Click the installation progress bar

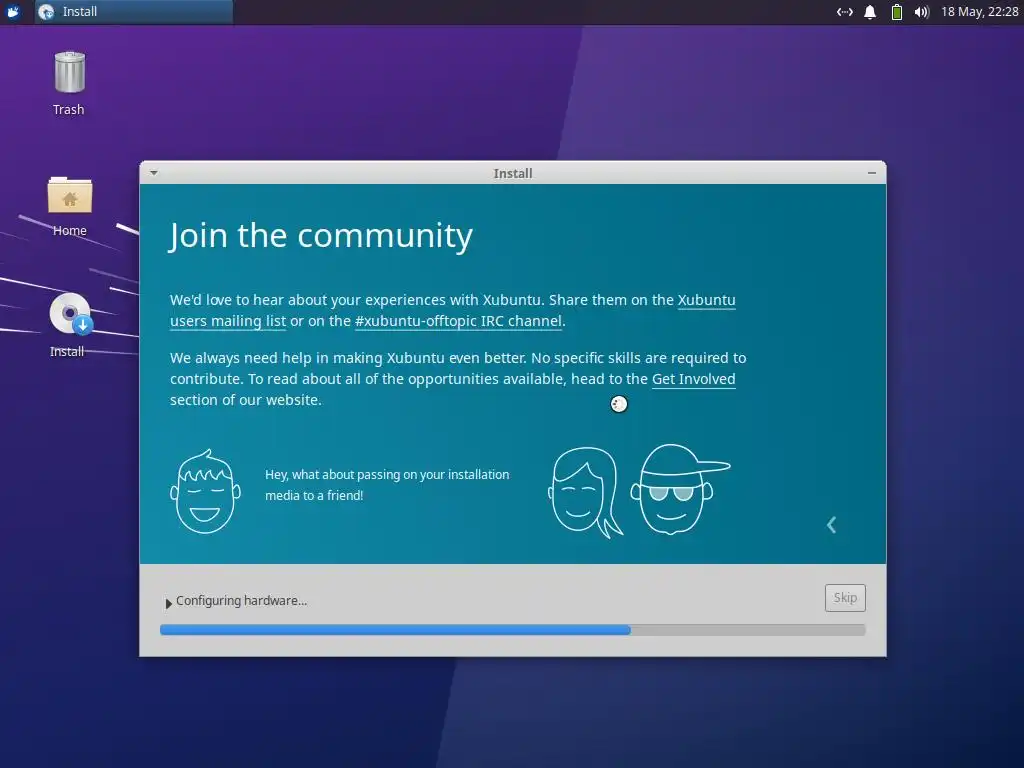tap(513, 630)
